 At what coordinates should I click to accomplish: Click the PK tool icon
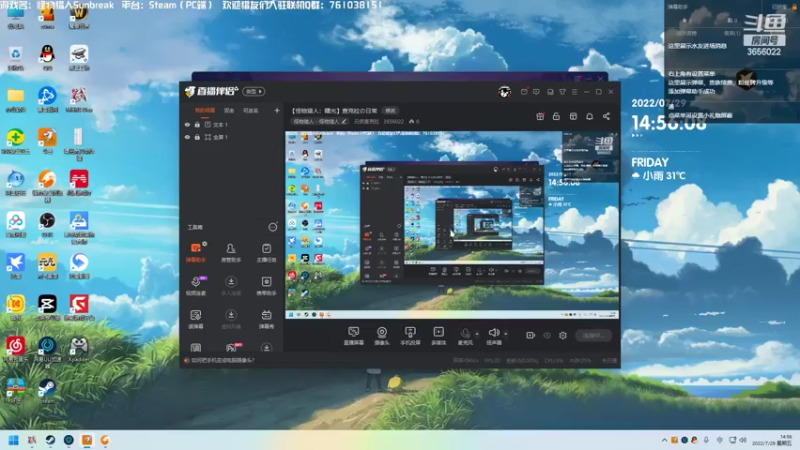pyautogui.click(x=232, y=348)
